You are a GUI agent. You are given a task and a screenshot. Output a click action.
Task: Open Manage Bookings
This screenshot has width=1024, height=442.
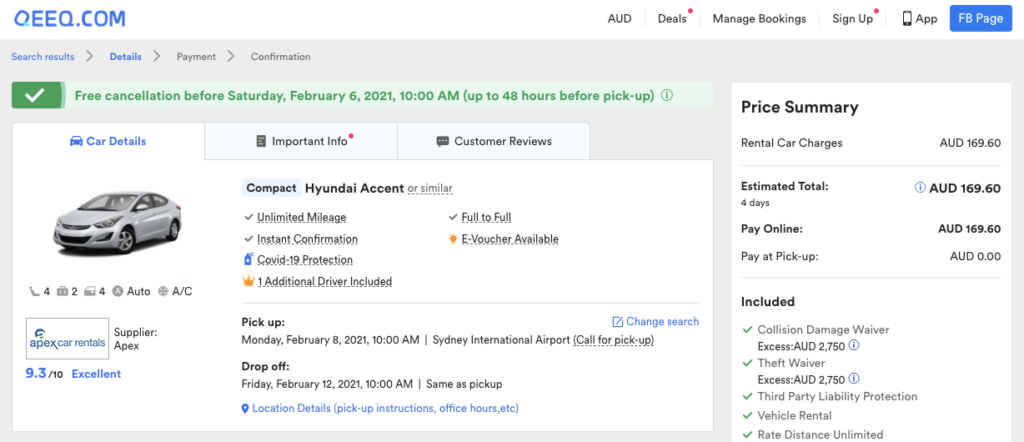click(759, 18)
